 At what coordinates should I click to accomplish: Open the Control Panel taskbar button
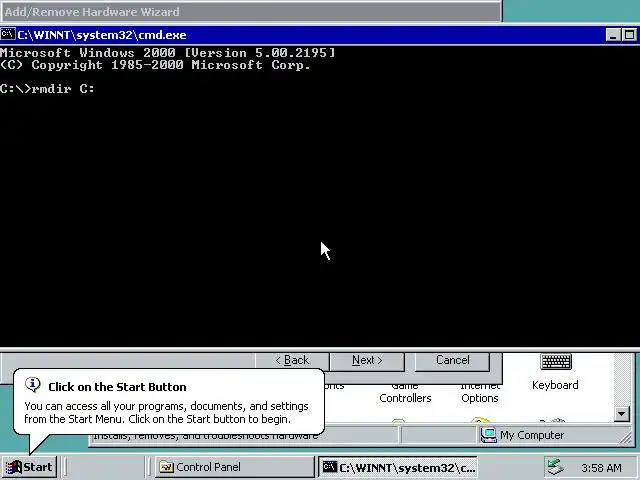click(234, 467)
